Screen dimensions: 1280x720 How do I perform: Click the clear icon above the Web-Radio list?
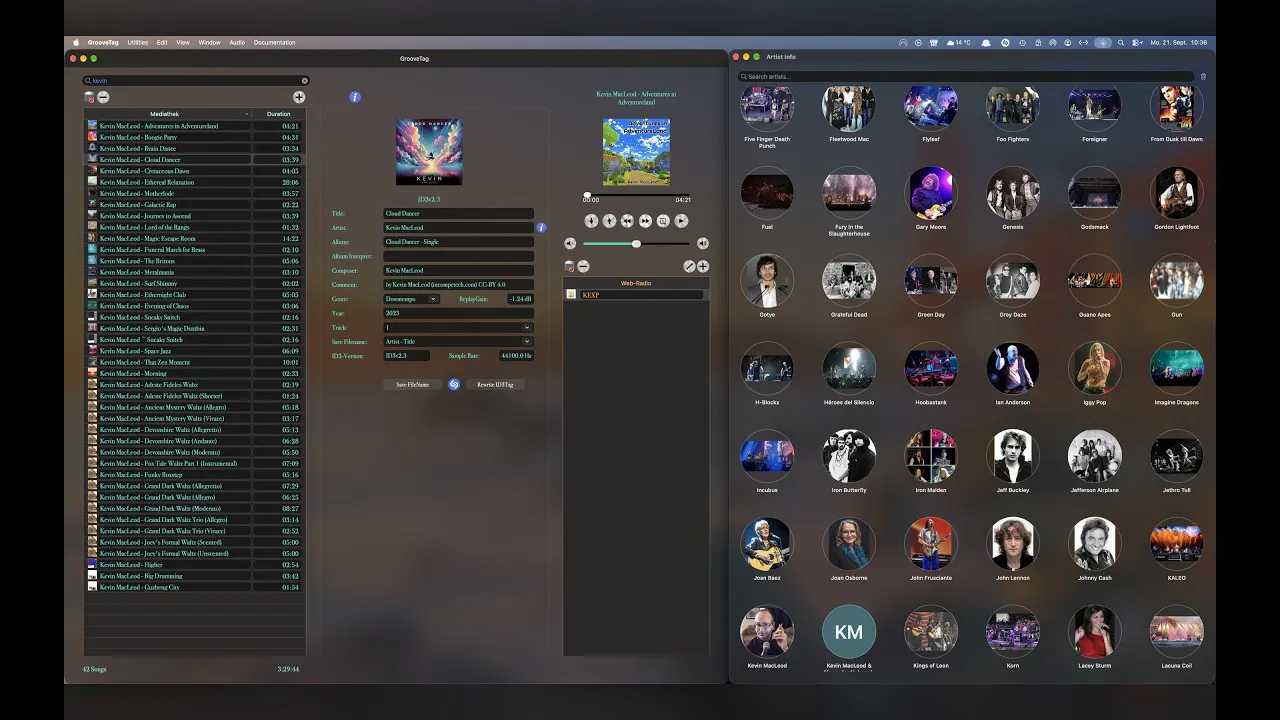569,267
